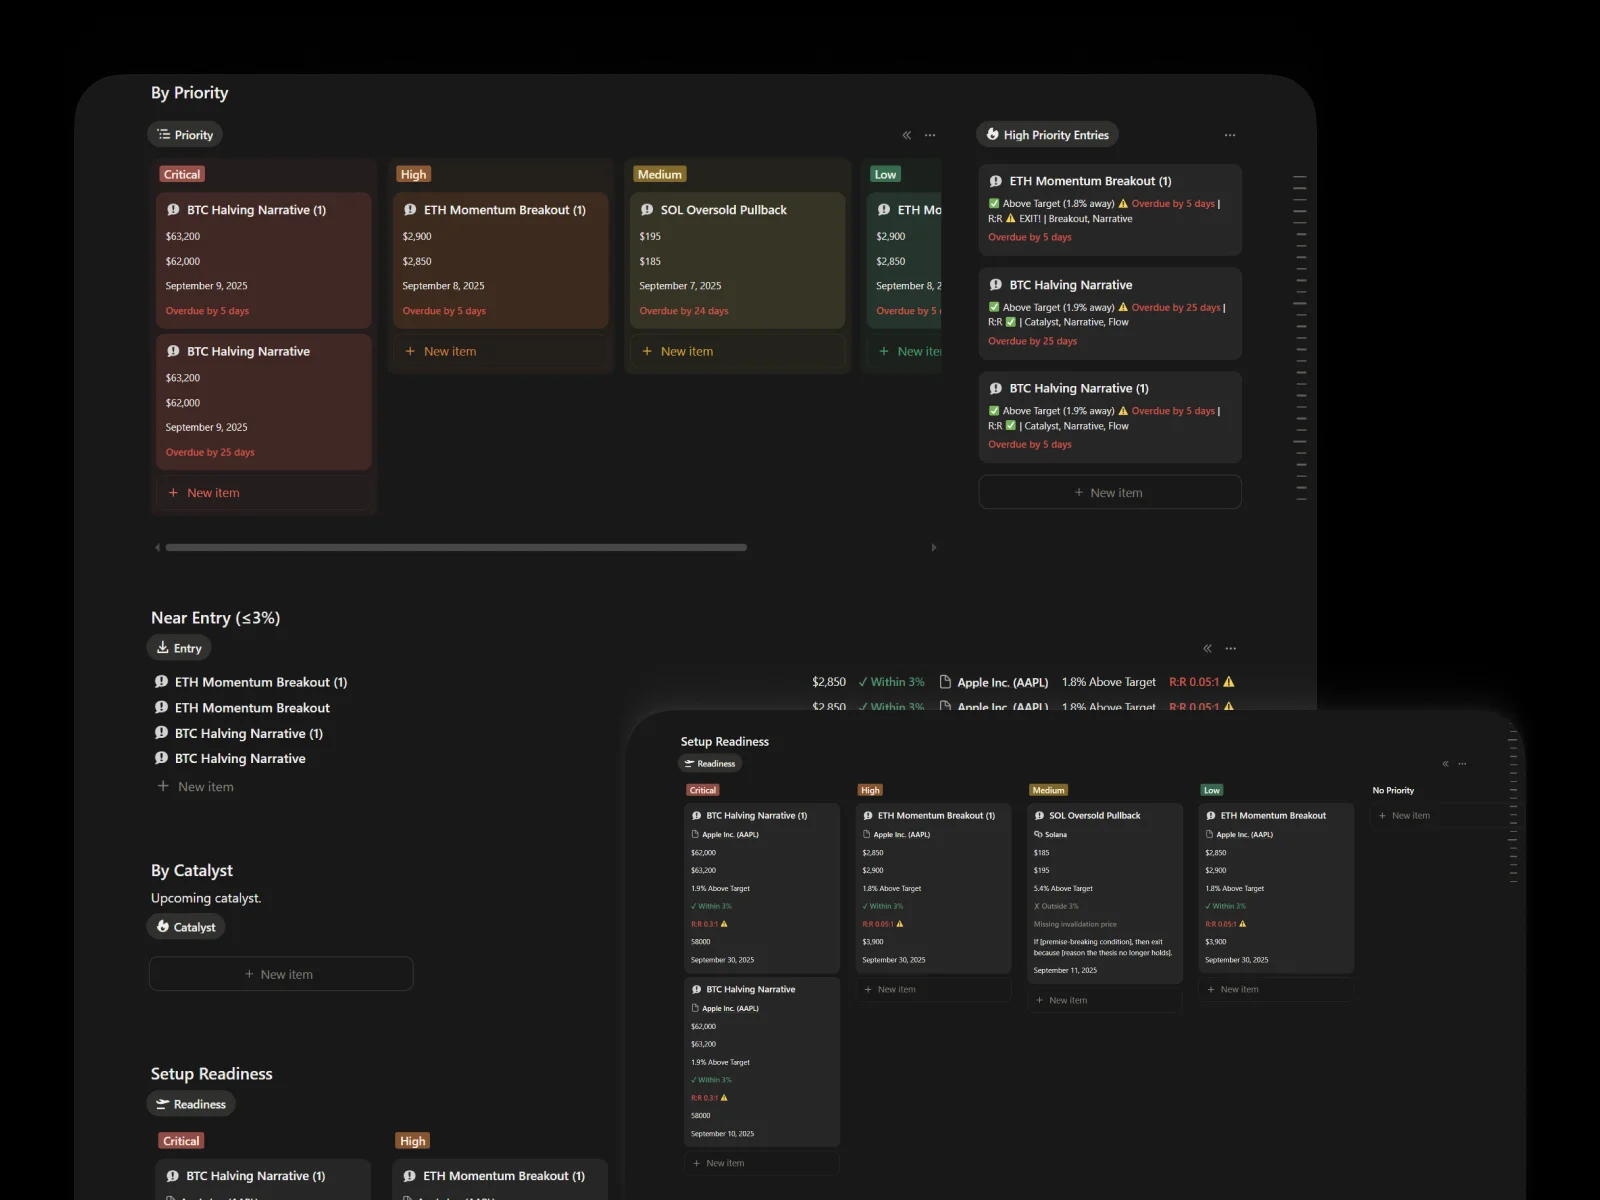Click the right scroll arrow of the Priority board
Image resolution: width=1600 pixels, height=1200 pixels.
[x=934, y=547]
